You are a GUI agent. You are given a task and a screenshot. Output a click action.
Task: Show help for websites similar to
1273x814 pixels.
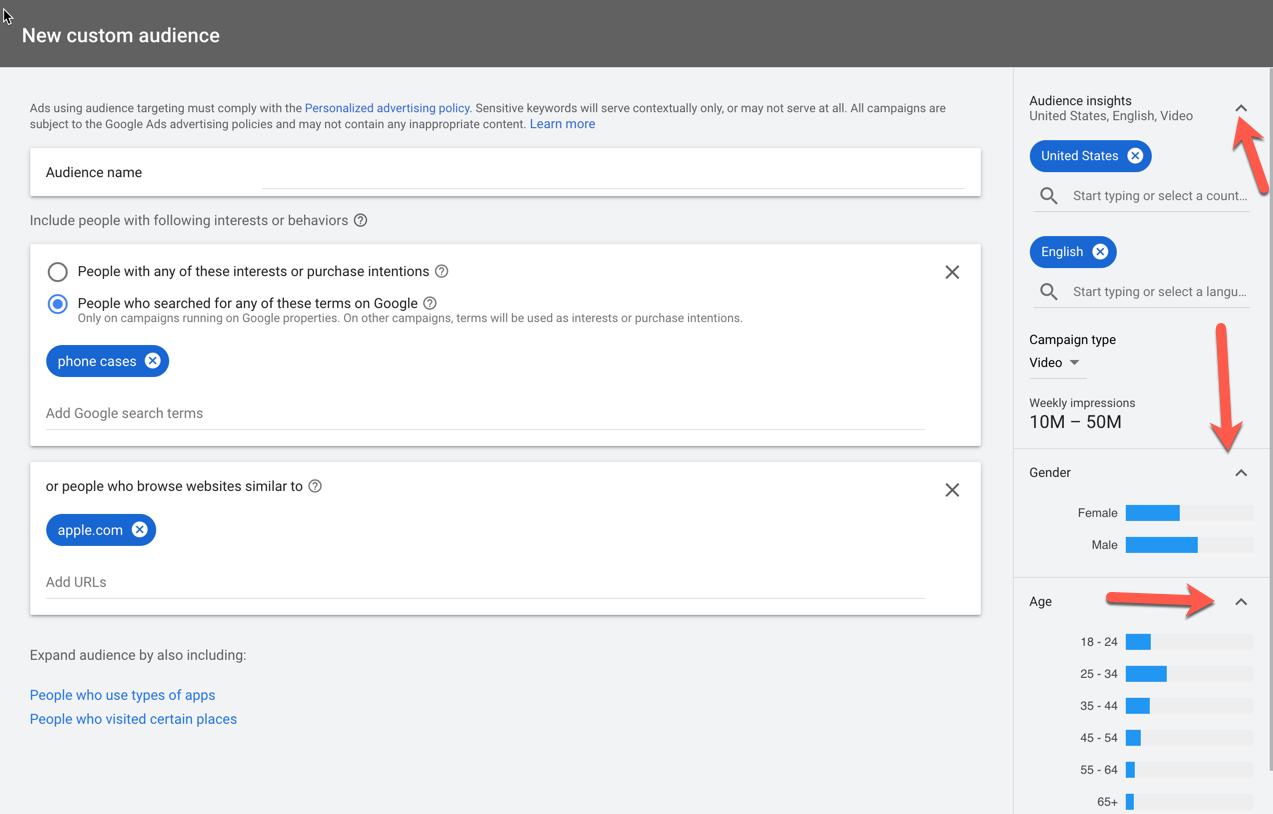(315, 486)
